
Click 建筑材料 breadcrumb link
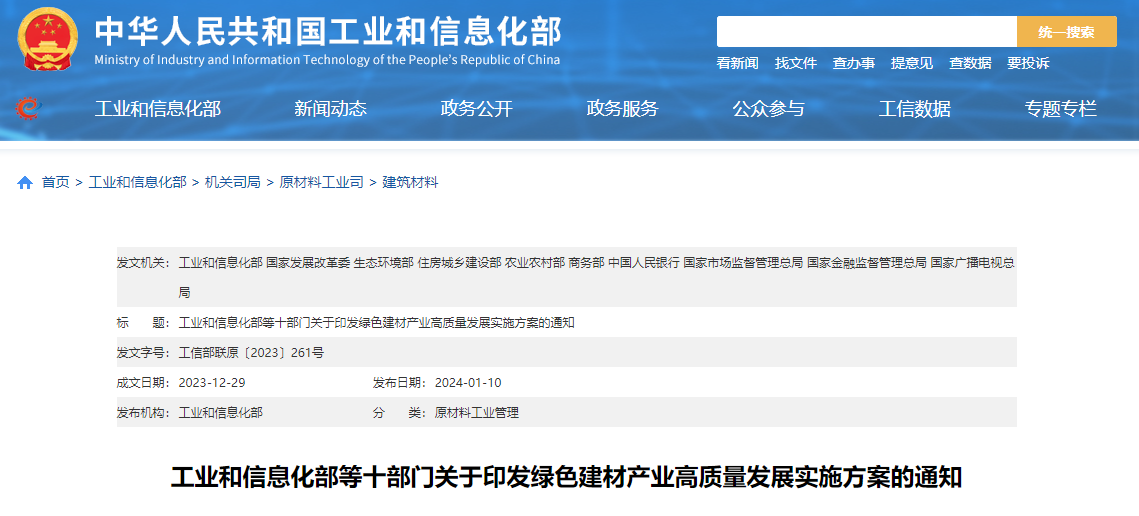[x=410, y=182]
